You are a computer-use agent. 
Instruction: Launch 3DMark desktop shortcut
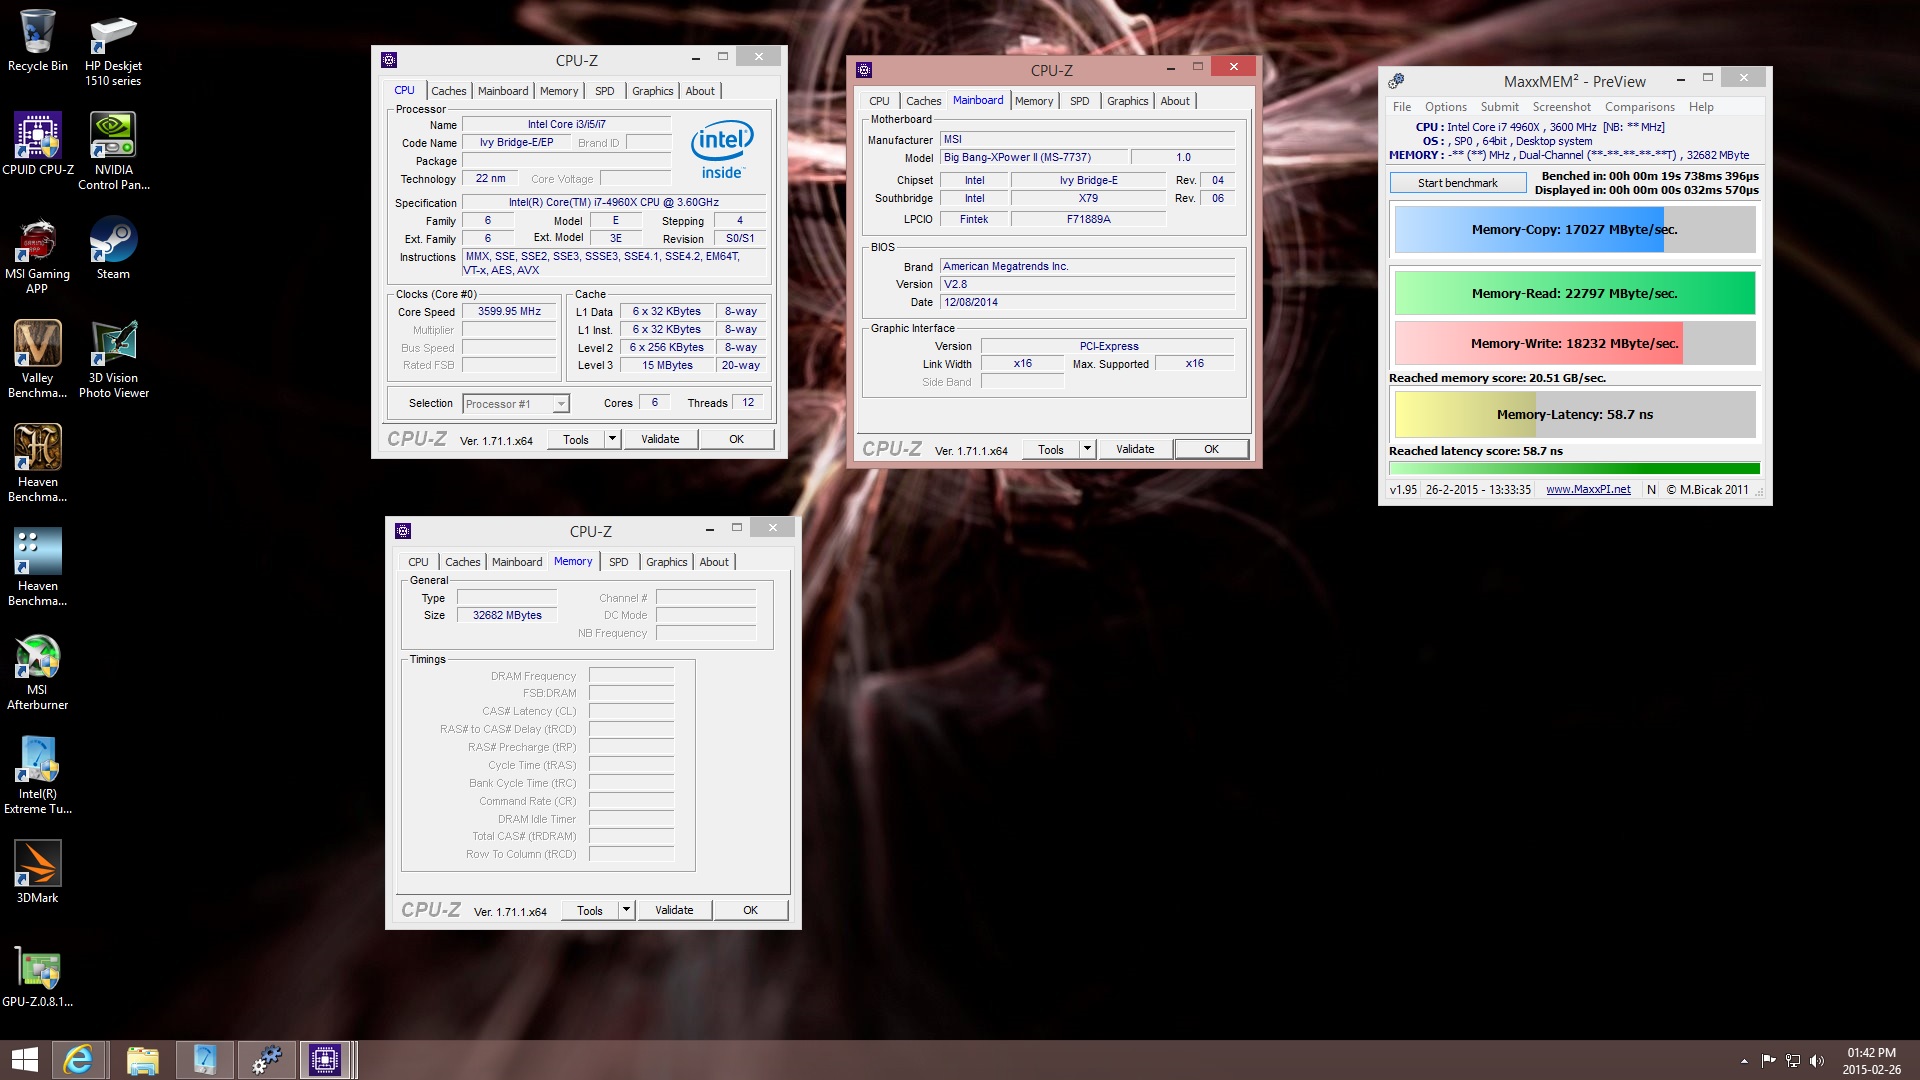(38, 873)
